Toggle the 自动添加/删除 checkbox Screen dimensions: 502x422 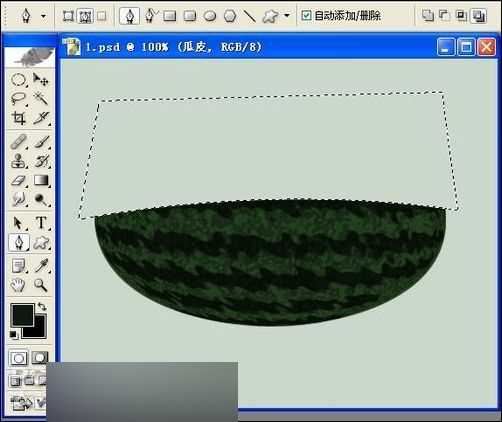point(306,15)
